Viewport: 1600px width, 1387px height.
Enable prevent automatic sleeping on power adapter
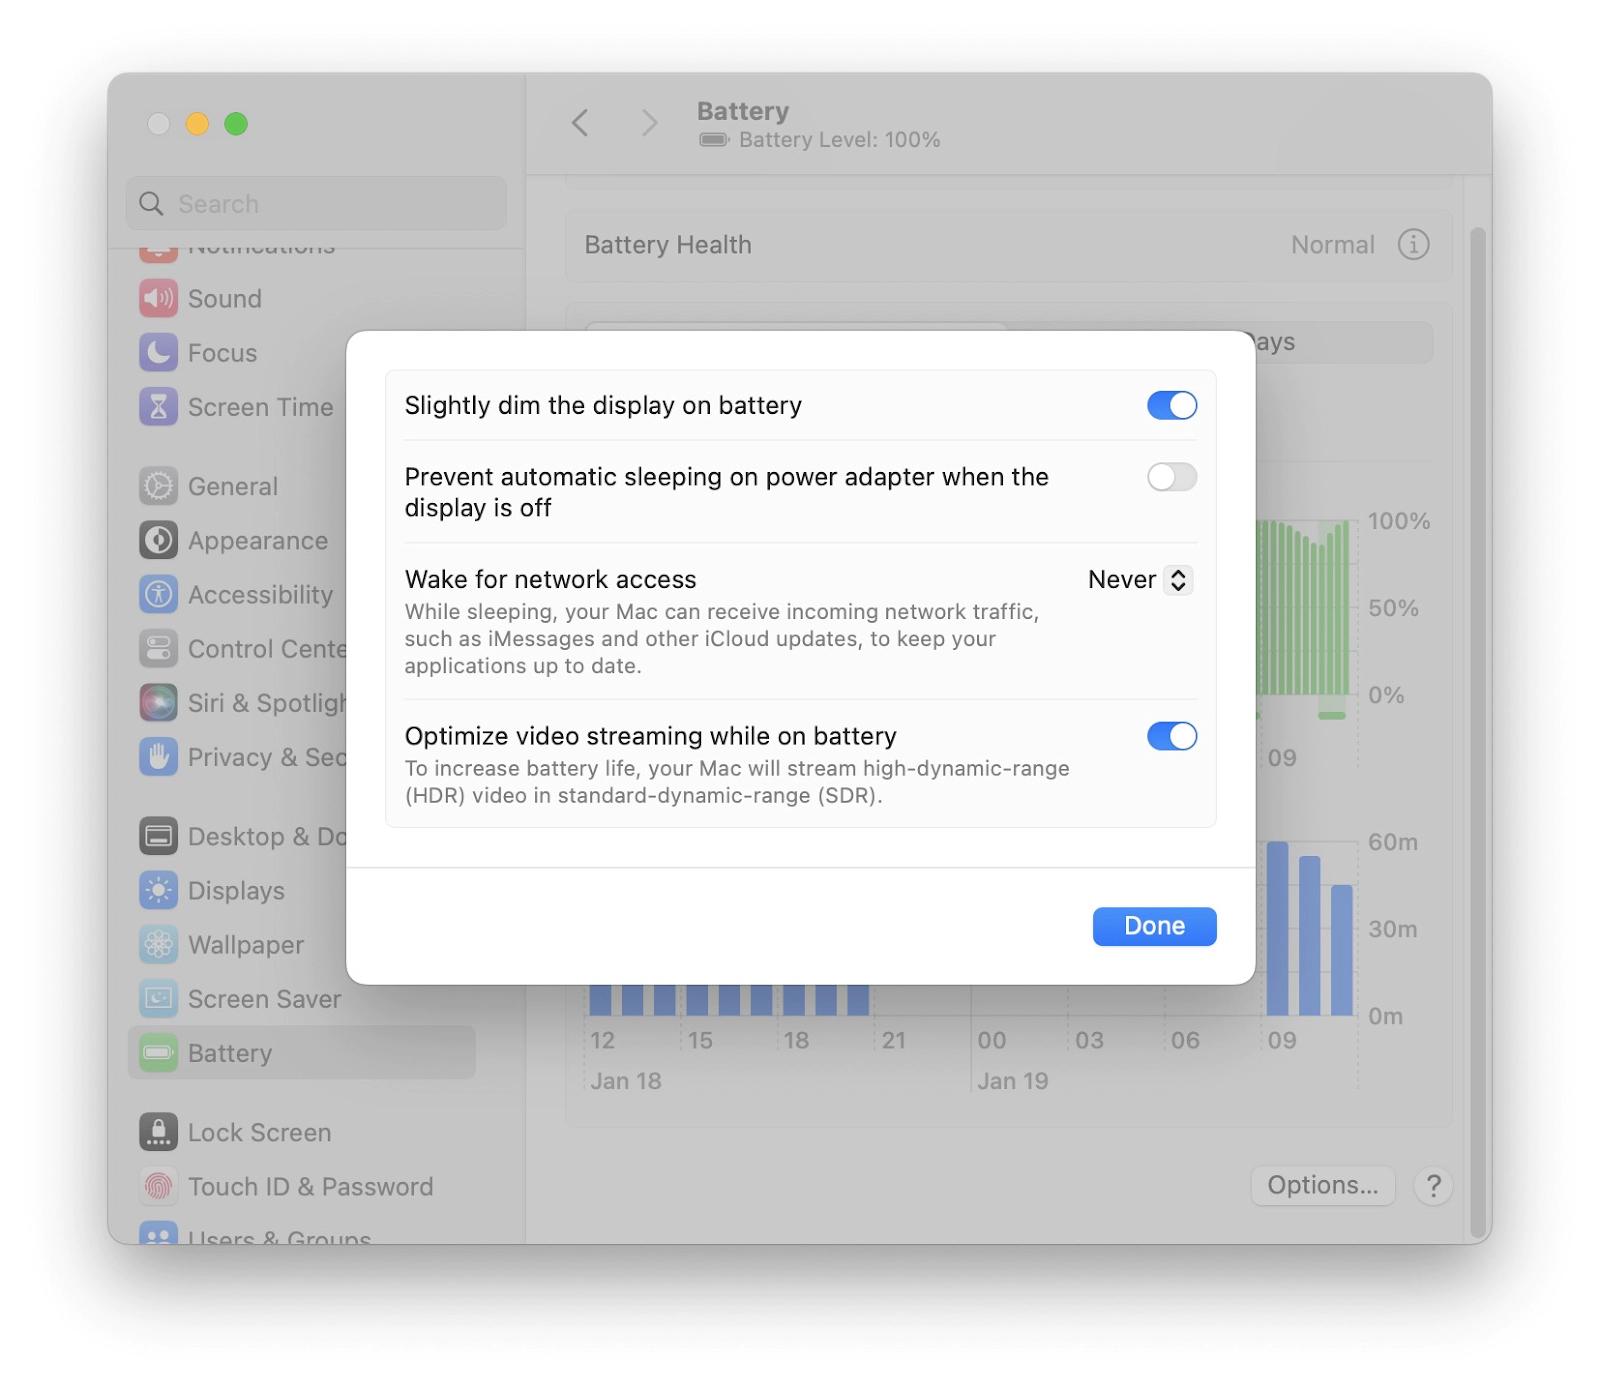click(x=1171, y=477)
